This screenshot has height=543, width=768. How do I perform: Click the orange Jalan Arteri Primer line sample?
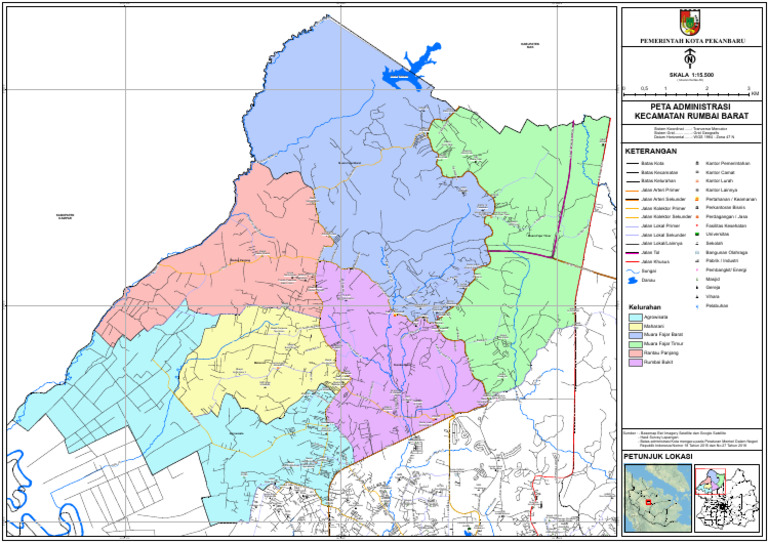(632, 190)
